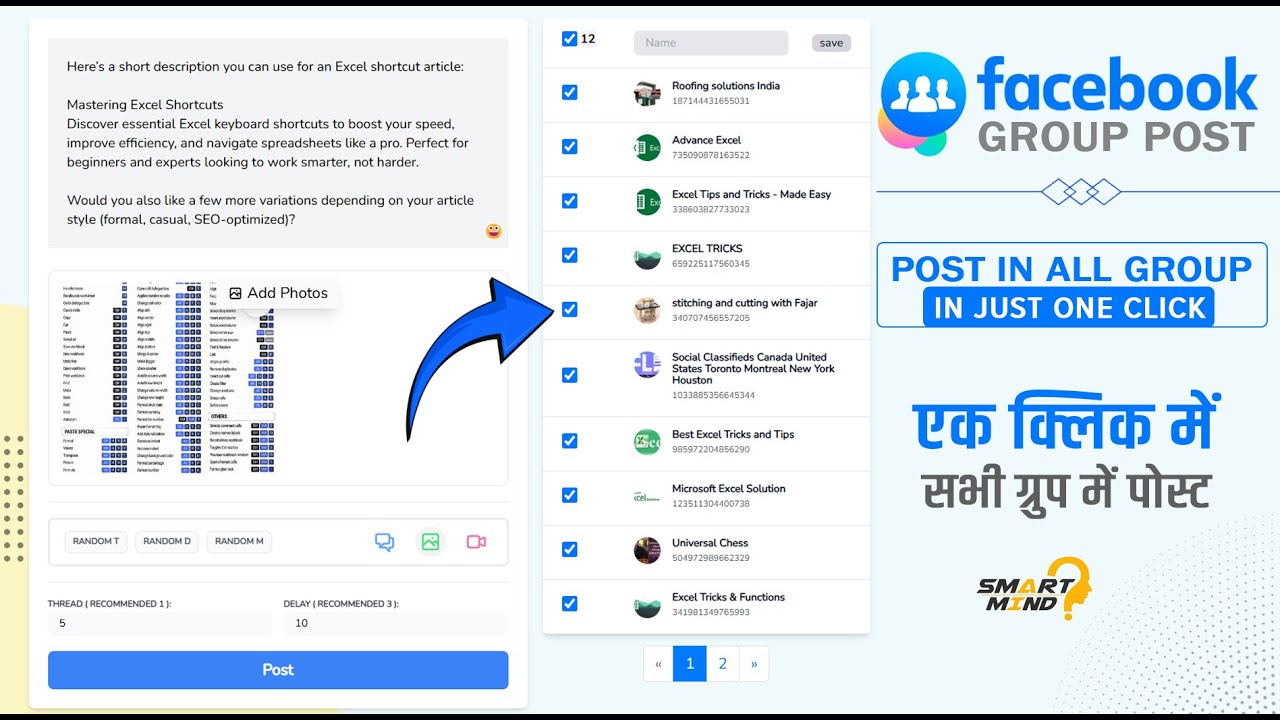The width and height of the screenshot is (1280, 720).
Task: Click the Add Photos button
Action: (x=278, y=293)
